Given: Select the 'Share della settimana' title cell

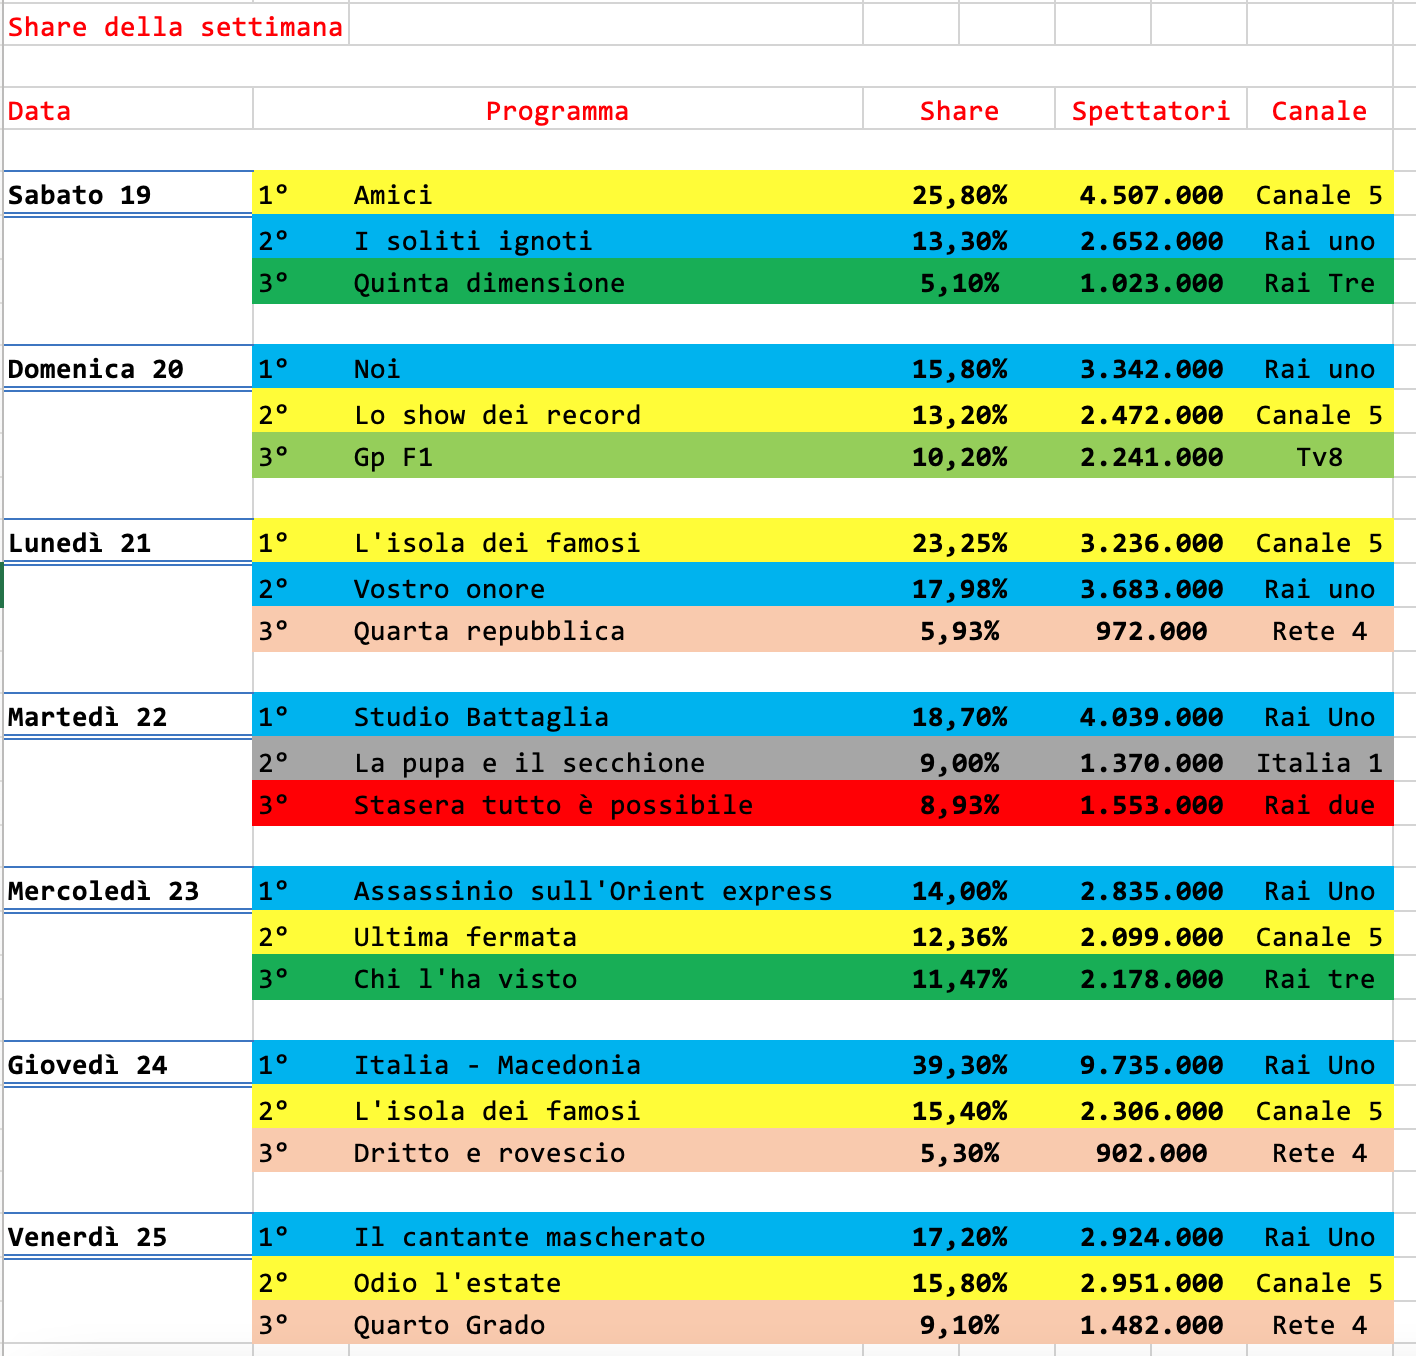Looking at the screenshot, I should pos(175,27).
